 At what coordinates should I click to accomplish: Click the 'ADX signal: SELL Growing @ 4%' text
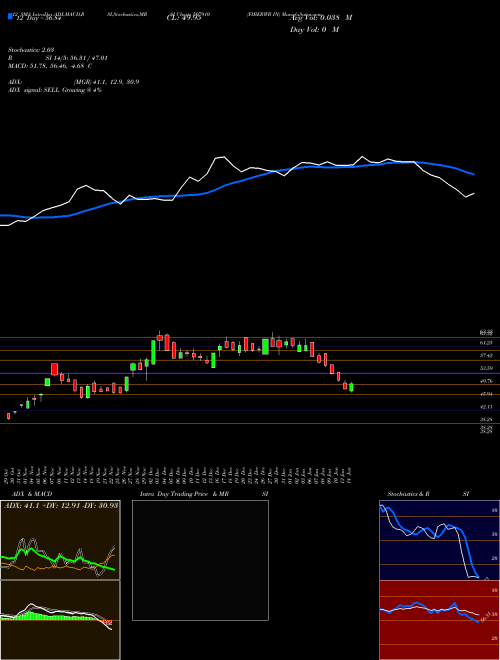[x=55, y=90]
